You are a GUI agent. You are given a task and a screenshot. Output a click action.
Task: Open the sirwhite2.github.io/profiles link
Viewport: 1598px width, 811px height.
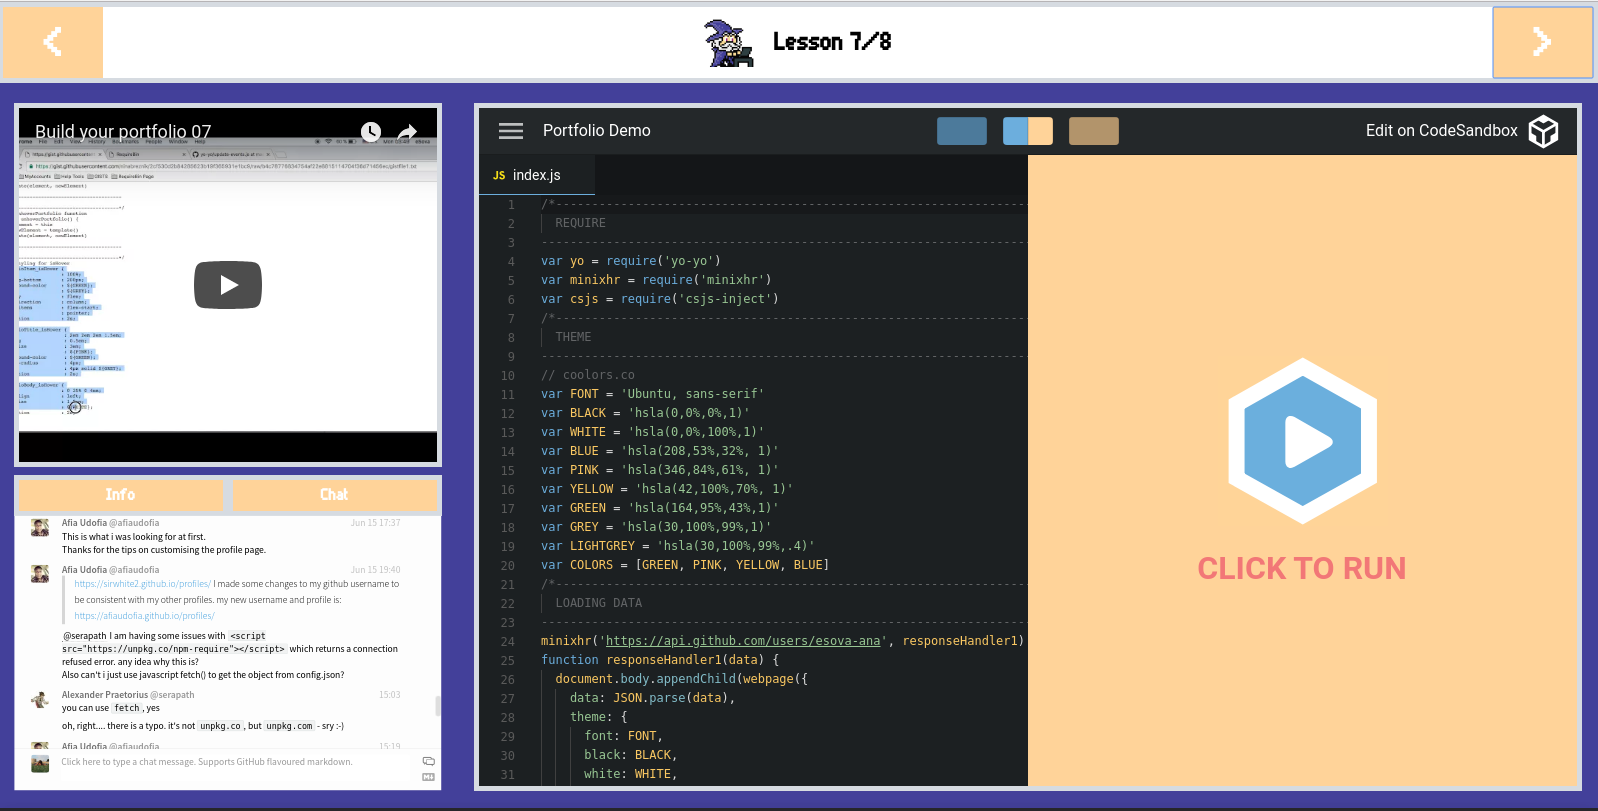click(143, 584)
